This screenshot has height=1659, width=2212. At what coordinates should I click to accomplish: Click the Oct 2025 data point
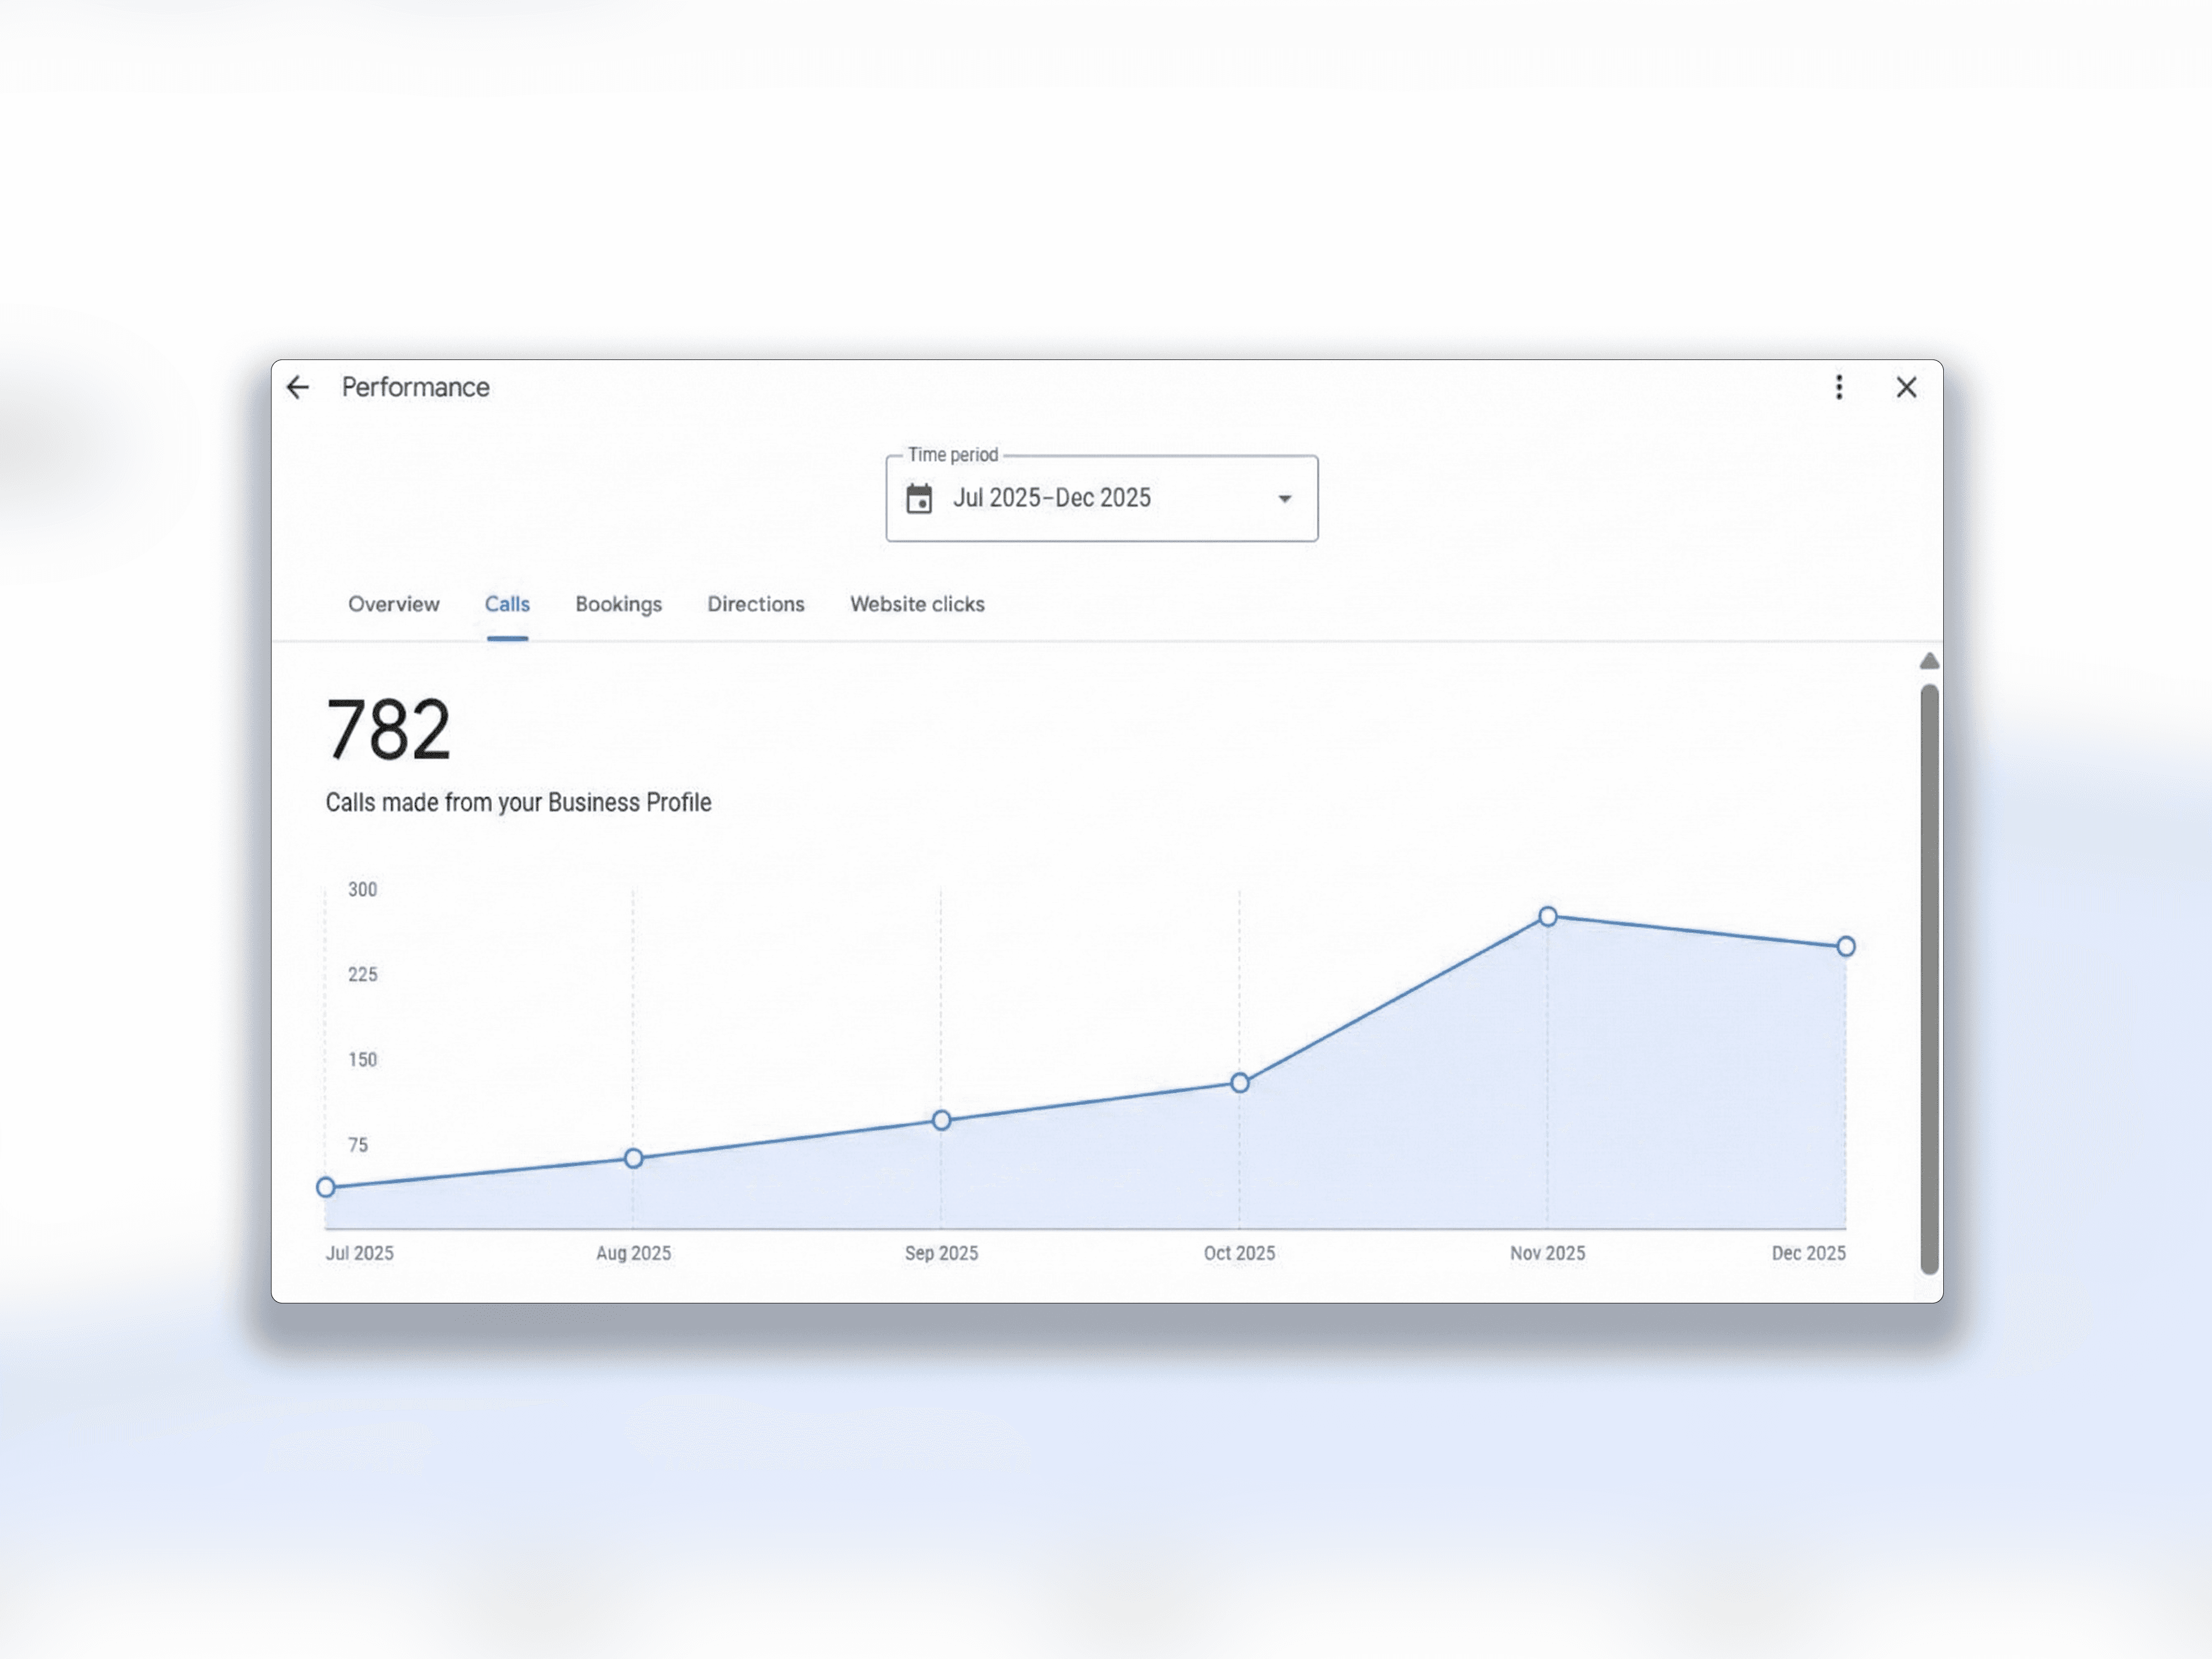1239,1083
